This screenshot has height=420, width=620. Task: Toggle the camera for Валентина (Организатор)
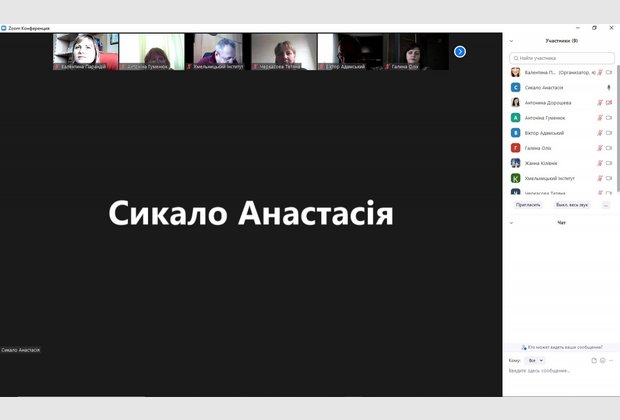click(609, 72)
